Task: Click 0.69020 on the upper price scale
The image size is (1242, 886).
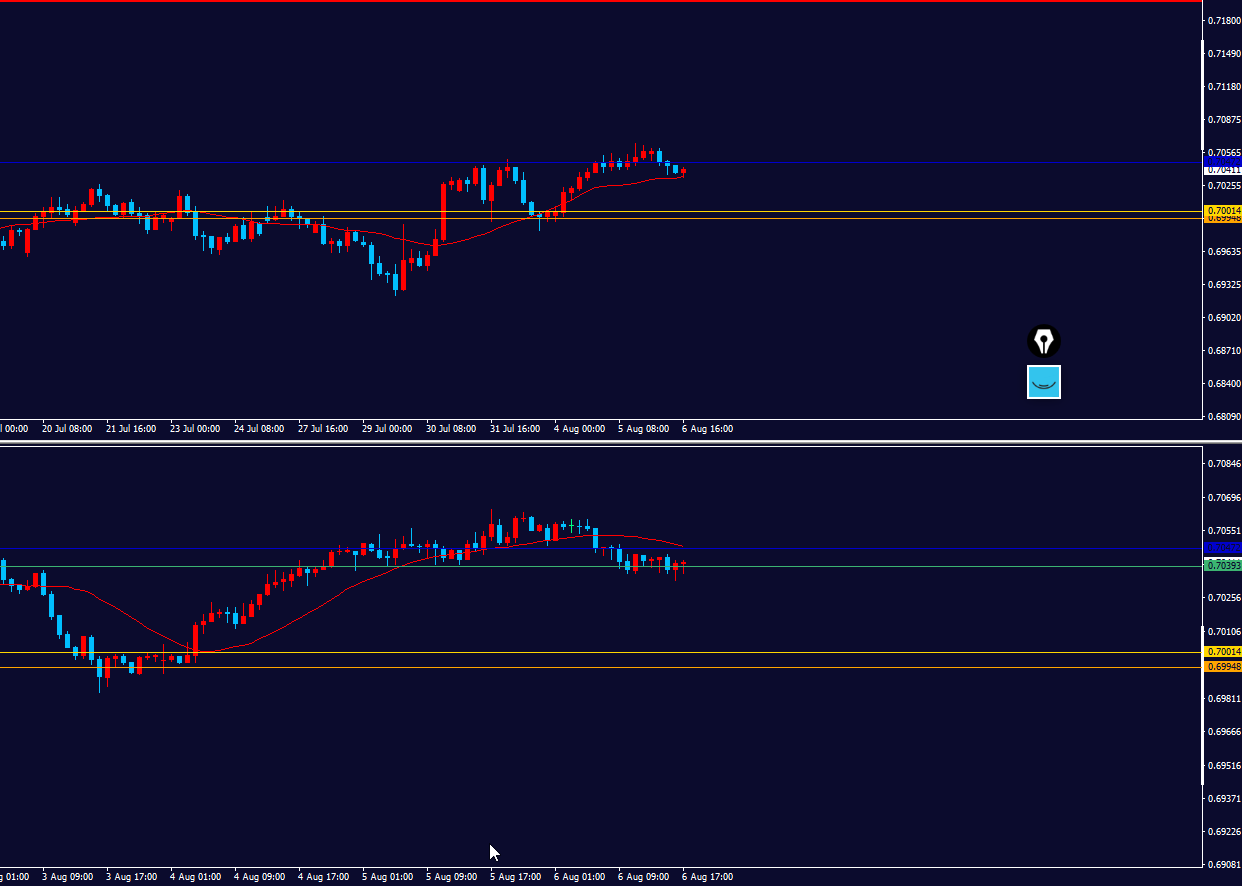Action: [x=1224, y=317]
